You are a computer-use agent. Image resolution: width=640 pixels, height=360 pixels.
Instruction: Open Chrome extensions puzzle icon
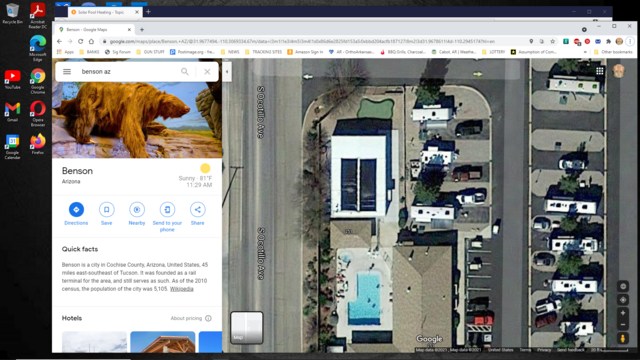(609, 41)
